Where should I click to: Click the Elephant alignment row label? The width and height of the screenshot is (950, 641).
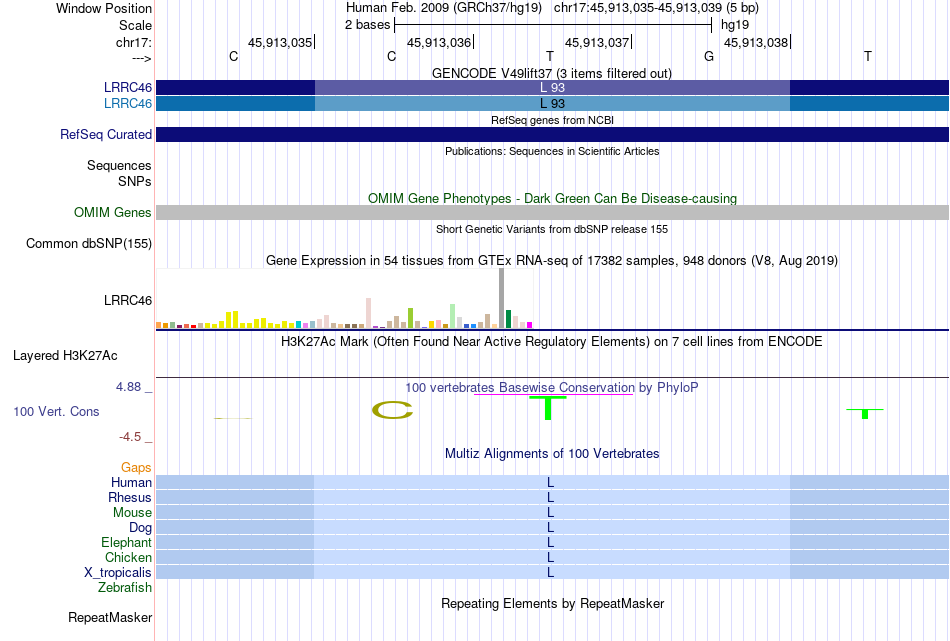tap(126, 542)
